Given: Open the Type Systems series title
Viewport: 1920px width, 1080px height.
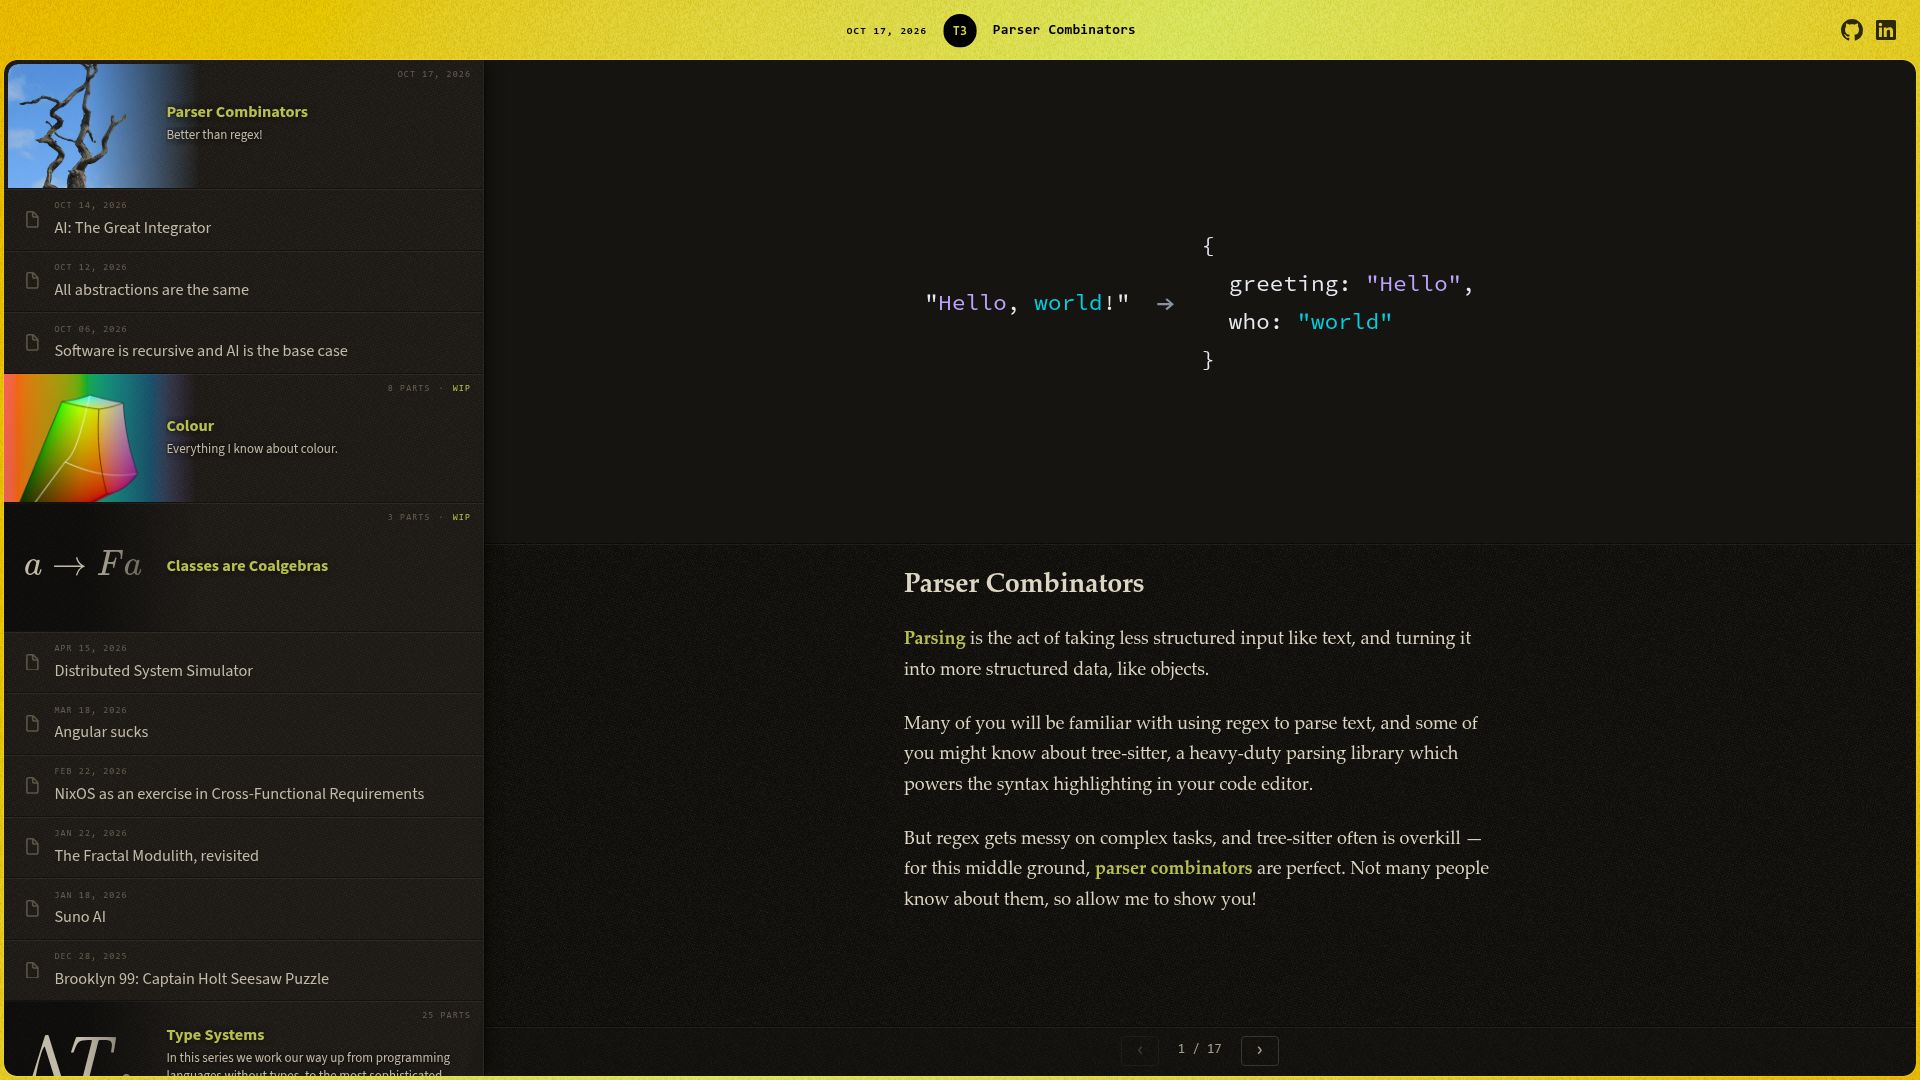Looking at the screenshot, I should tap(215, 1035).
